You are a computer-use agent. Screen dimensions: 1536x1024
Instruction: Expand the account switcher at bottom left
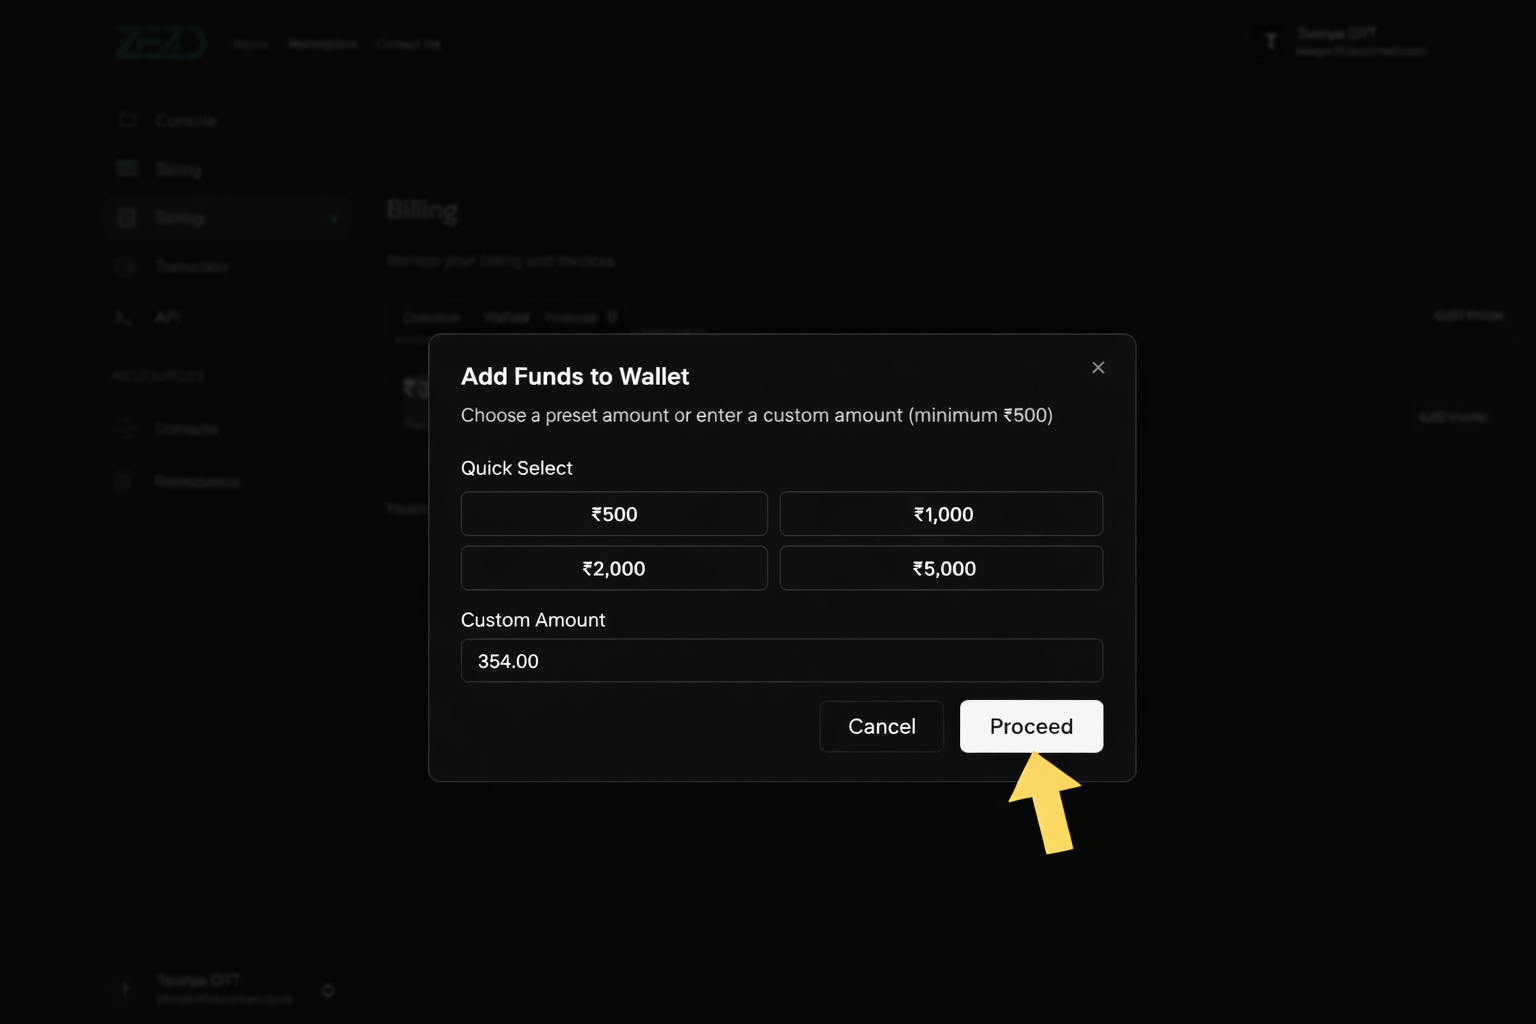[x=327, y=990]
